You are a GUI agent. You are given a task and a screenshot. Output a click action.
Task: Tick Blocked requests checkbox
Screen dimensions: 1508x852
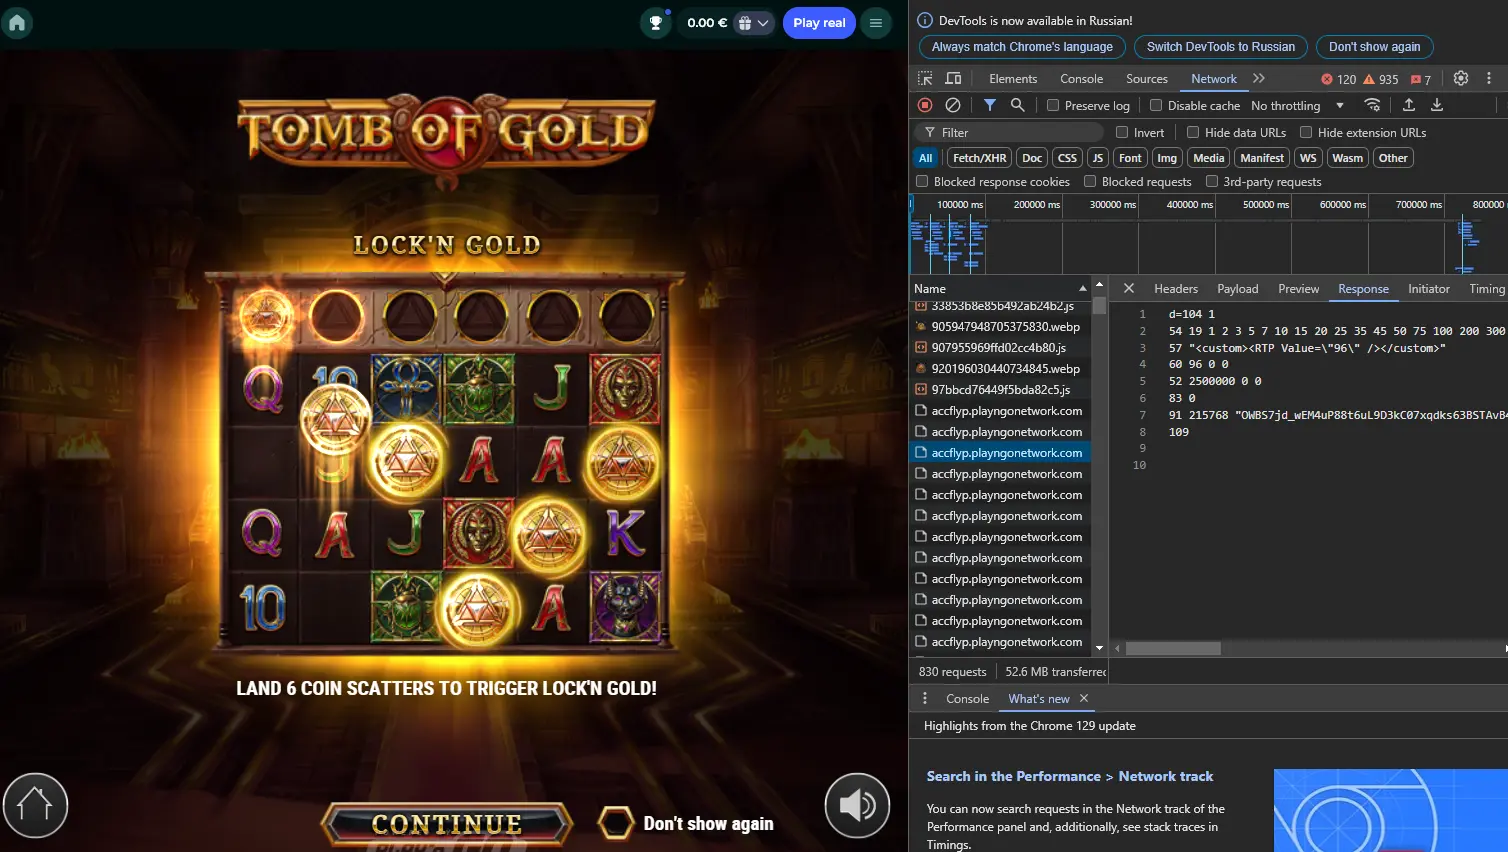pyautogui.click(x=1090, y=181)
